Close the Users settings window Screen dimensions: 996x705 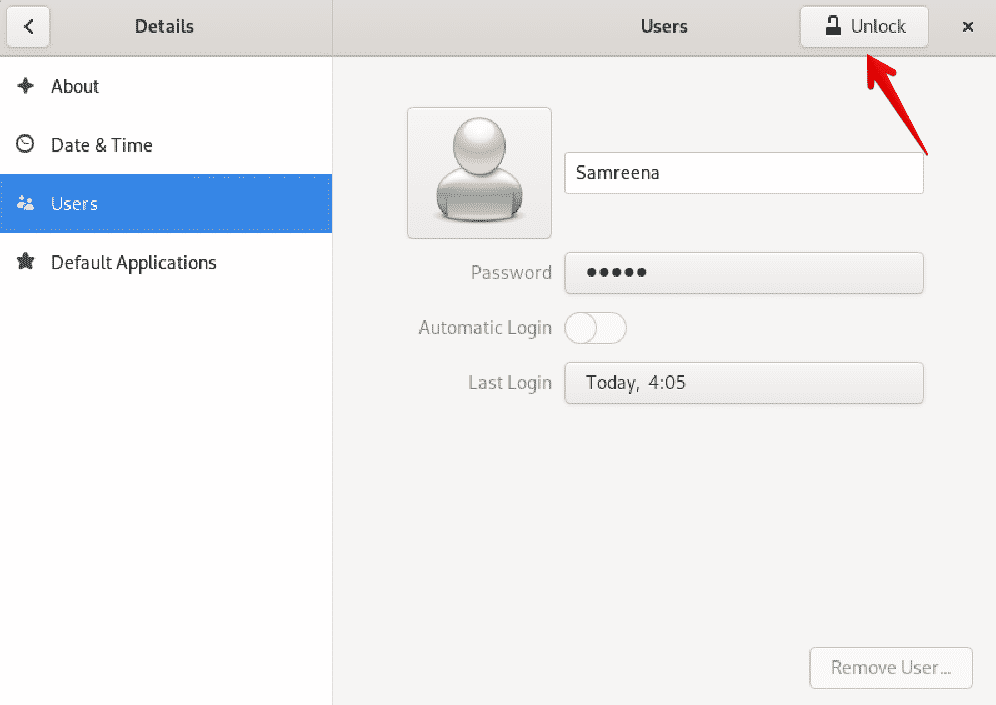point(968,27)
